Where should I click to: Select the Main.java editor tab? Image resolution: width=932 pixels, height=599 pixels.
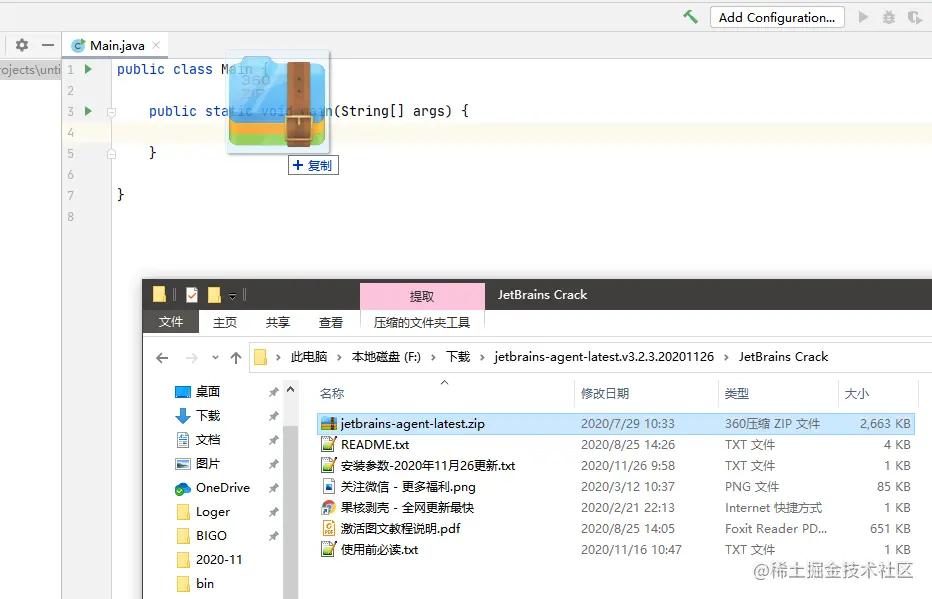116,45
